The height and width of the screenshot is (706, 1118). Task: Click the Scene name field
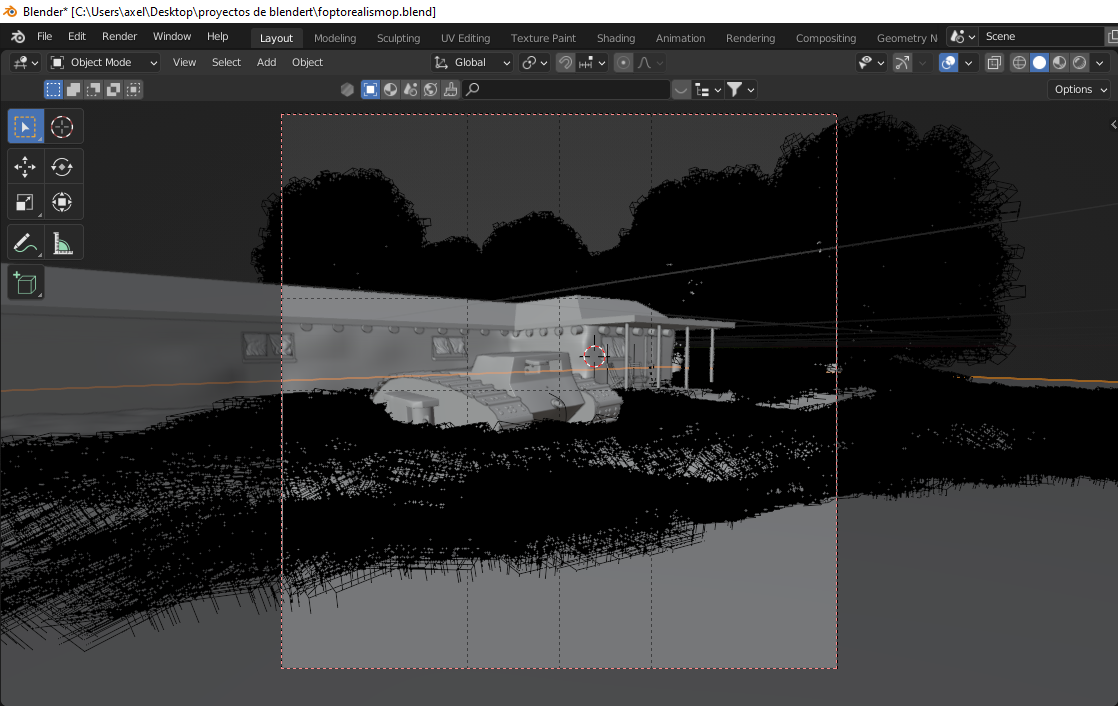[x=1042, y=36]
